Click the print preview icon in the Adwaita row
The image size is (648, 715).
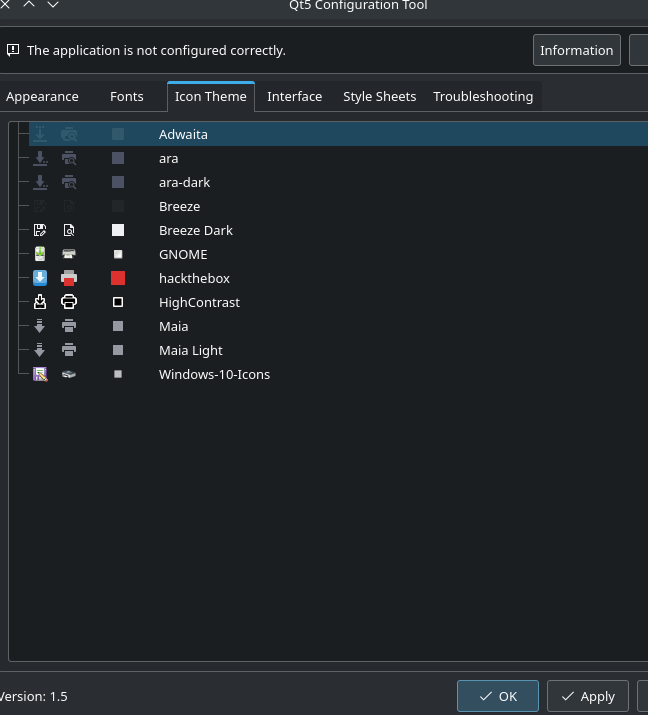coord(69,134)
